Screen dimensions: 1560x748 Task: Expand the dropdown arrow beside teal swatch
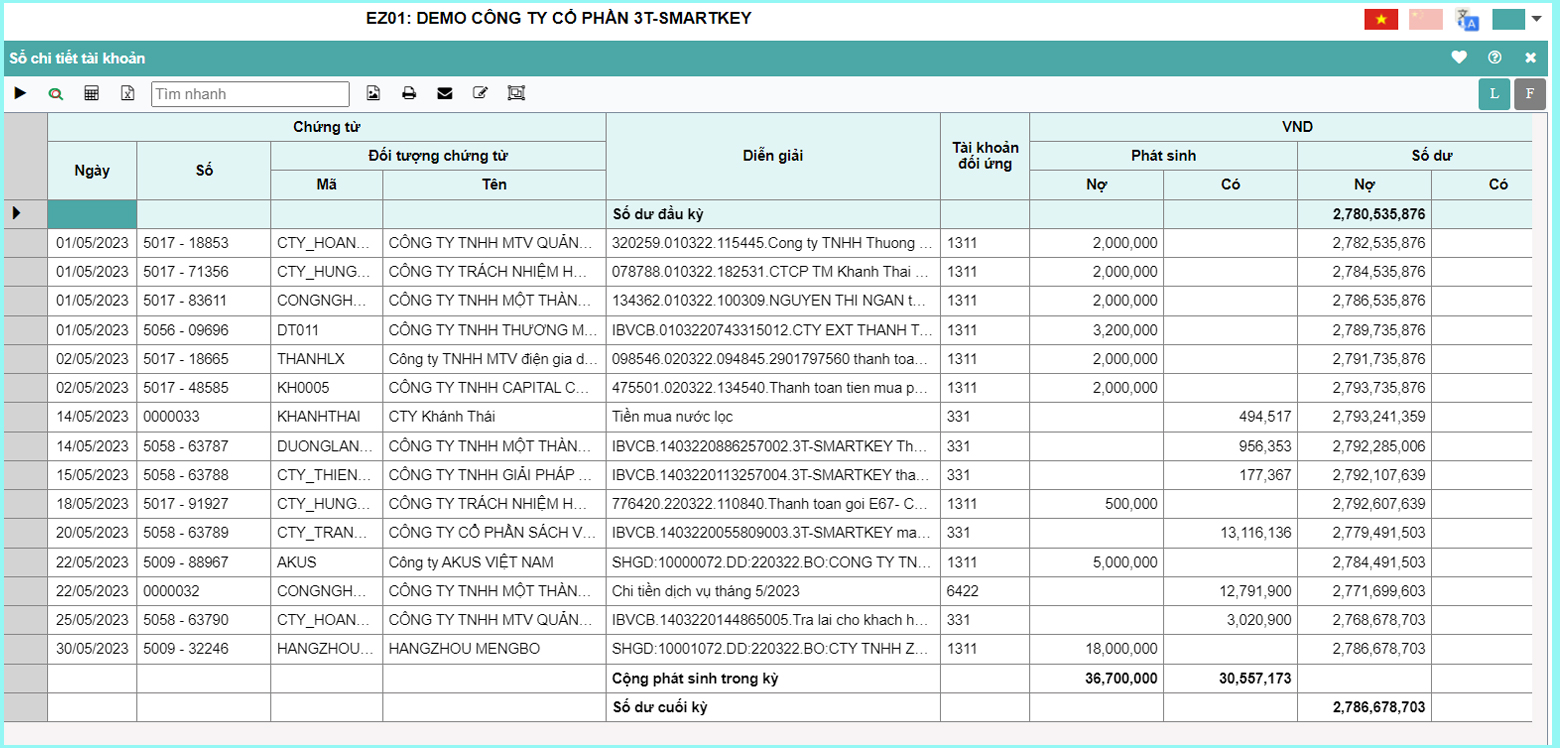[x=1536, y=19]
